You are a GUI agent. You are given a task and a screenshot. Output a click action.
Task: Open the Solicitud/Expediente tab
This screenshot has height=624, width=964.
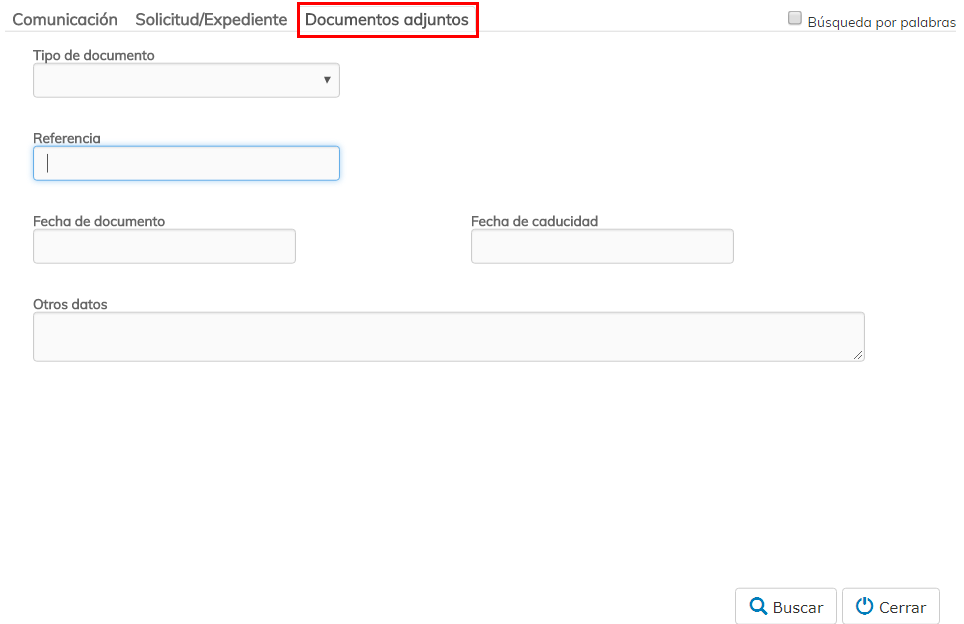pos(211,20)
